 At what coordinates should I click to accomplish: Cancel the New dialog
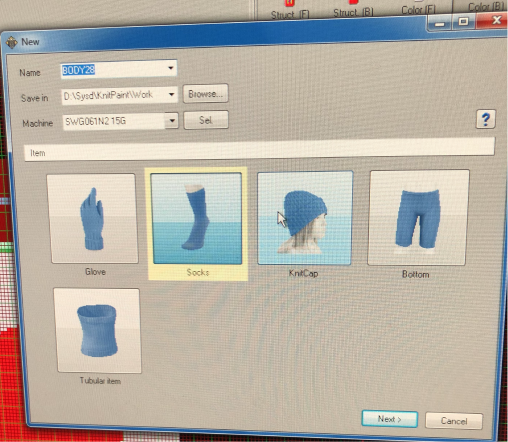click(x=454, y=421)
